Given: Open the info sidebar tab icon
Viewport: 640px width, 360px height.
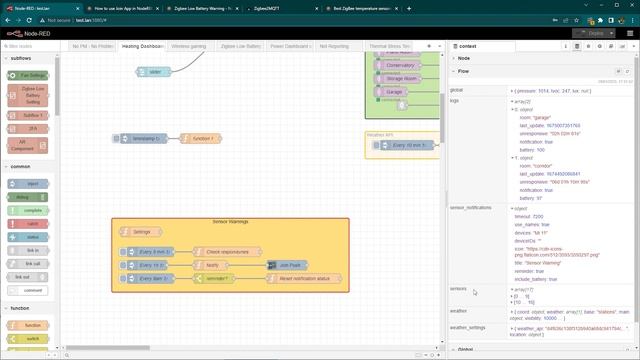Looking at the screenshot, I should pos(566,46).
